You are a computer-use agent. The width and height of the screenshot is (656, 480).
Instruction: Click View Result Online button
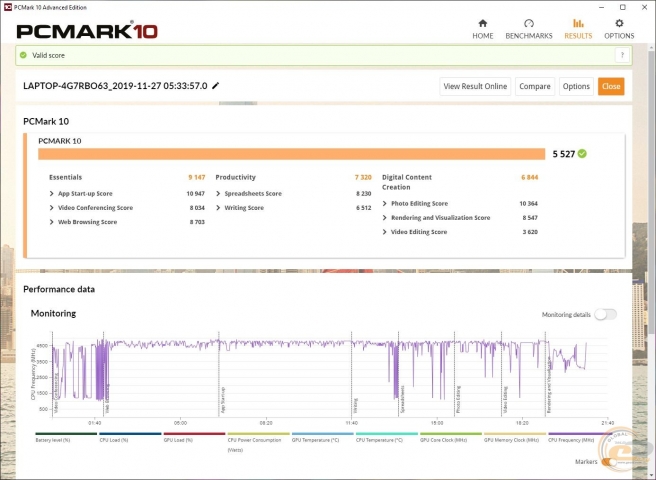pos(475,86)
